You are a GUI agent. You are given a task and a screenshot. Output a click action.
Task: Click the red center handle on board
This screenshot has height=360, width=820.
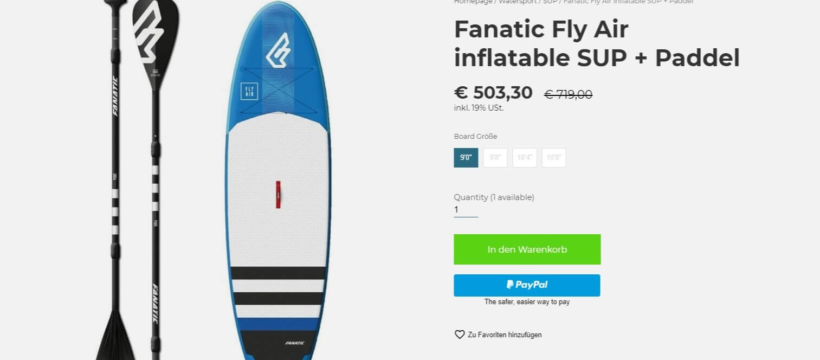[278, 195]
